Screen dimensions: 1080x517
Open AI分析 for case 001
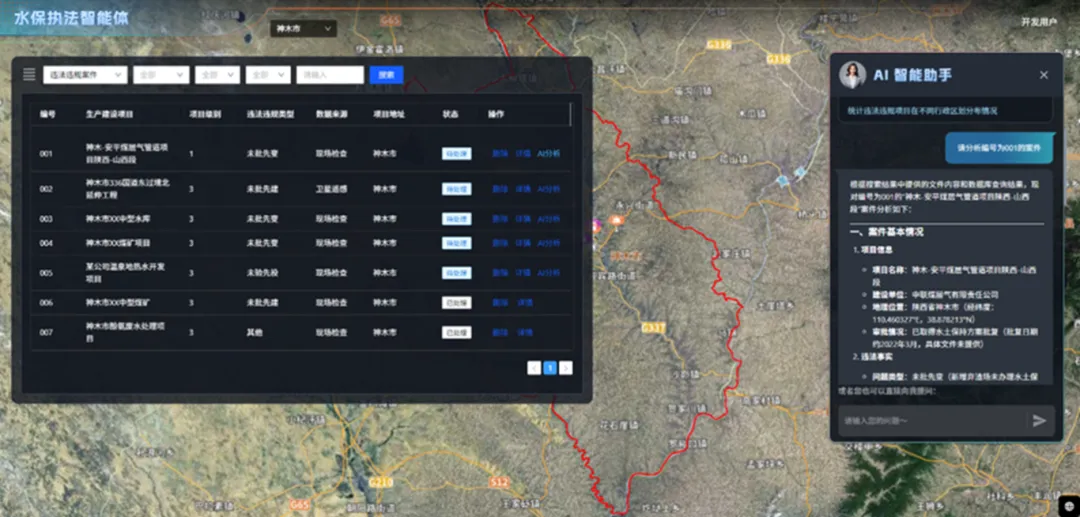(x=549, y=154)
